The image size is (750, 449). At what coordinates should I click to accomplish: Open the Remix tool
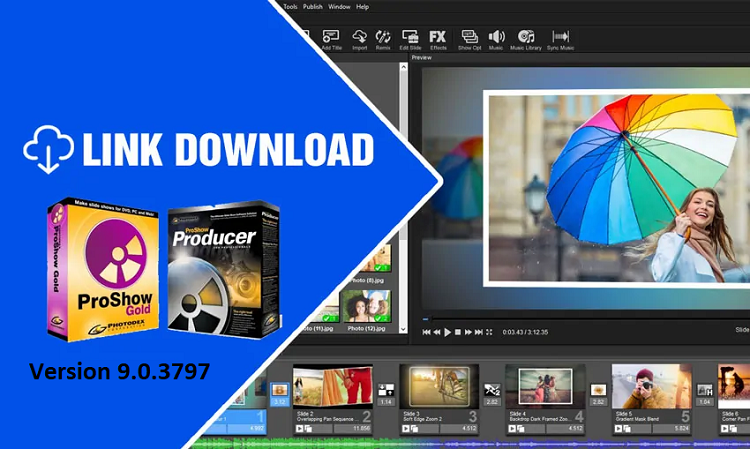(x=383, y=40)
